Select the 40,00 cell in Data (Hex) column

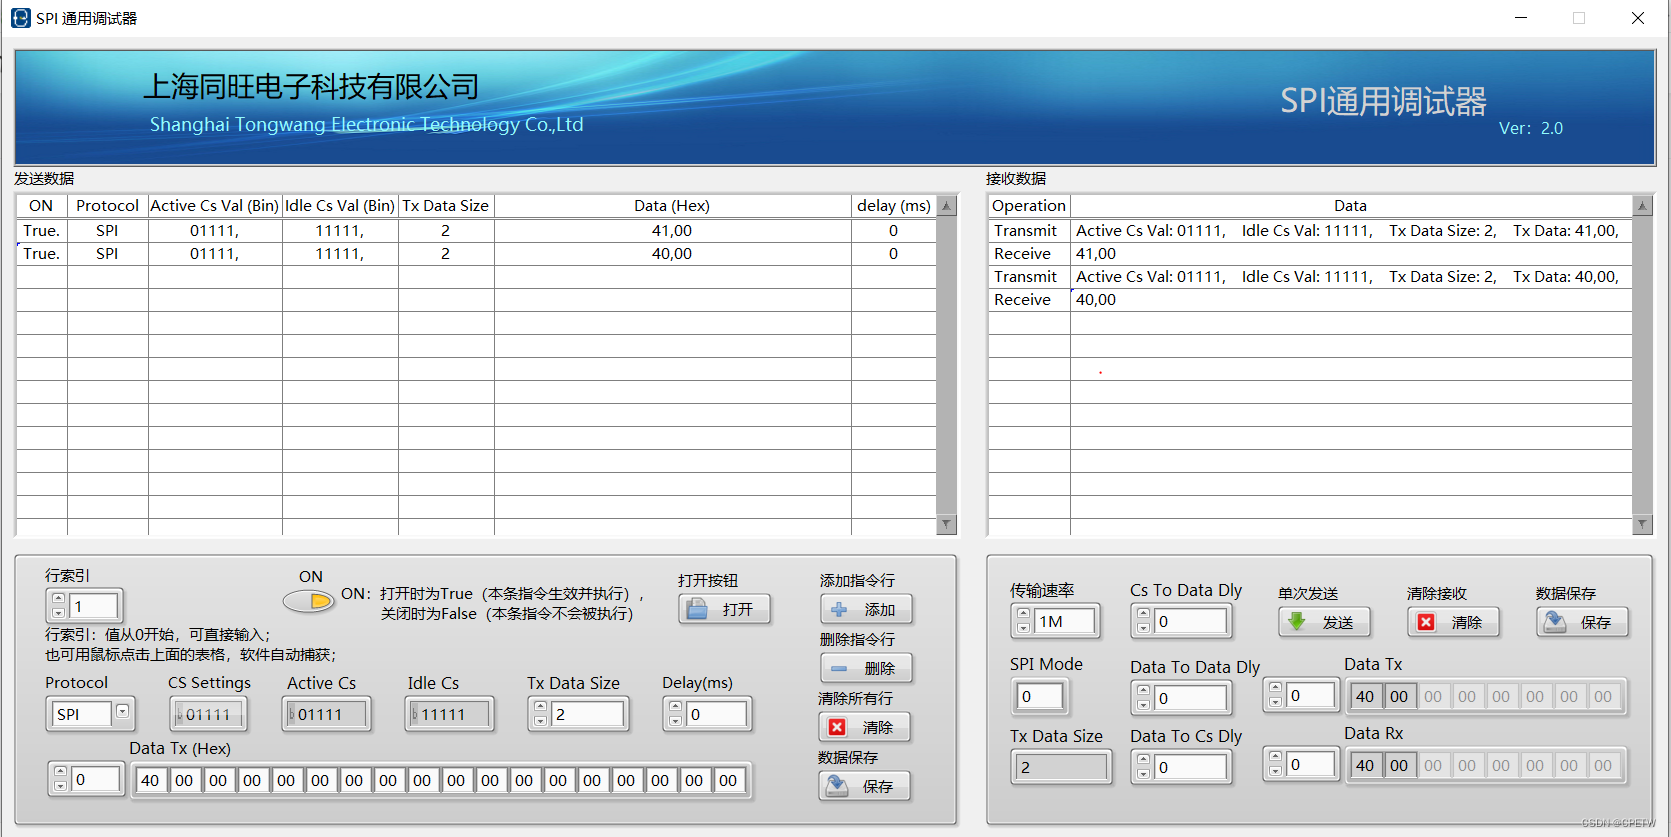point(672,254)
